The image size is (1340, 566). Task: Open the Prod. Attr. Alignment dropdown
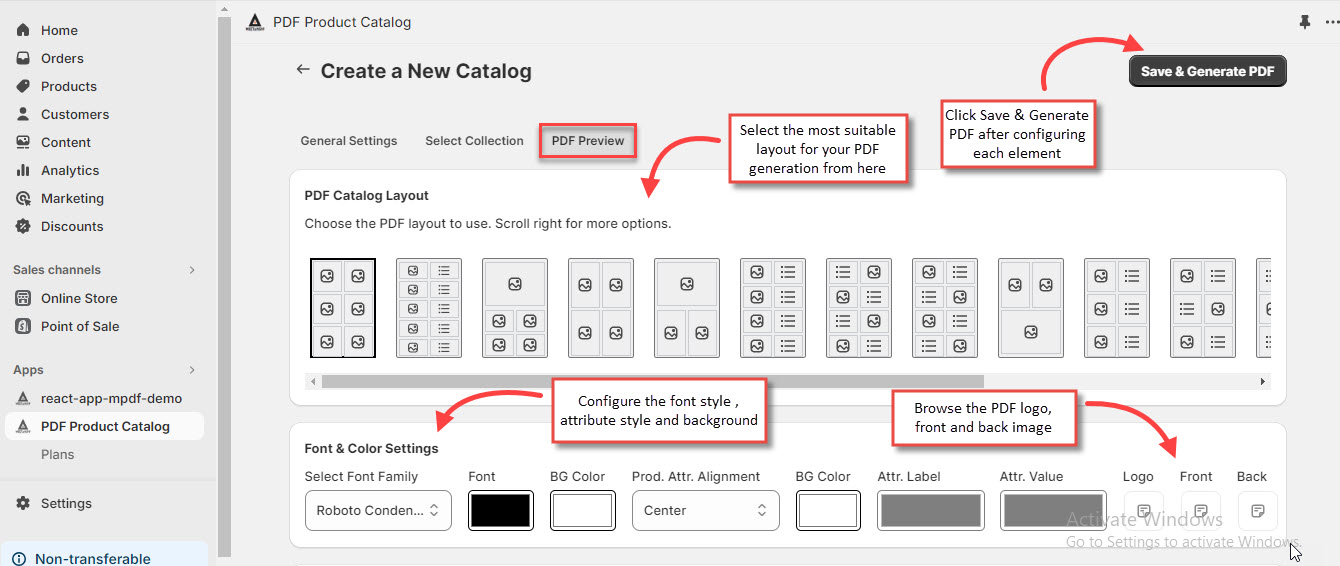point(705,510)
